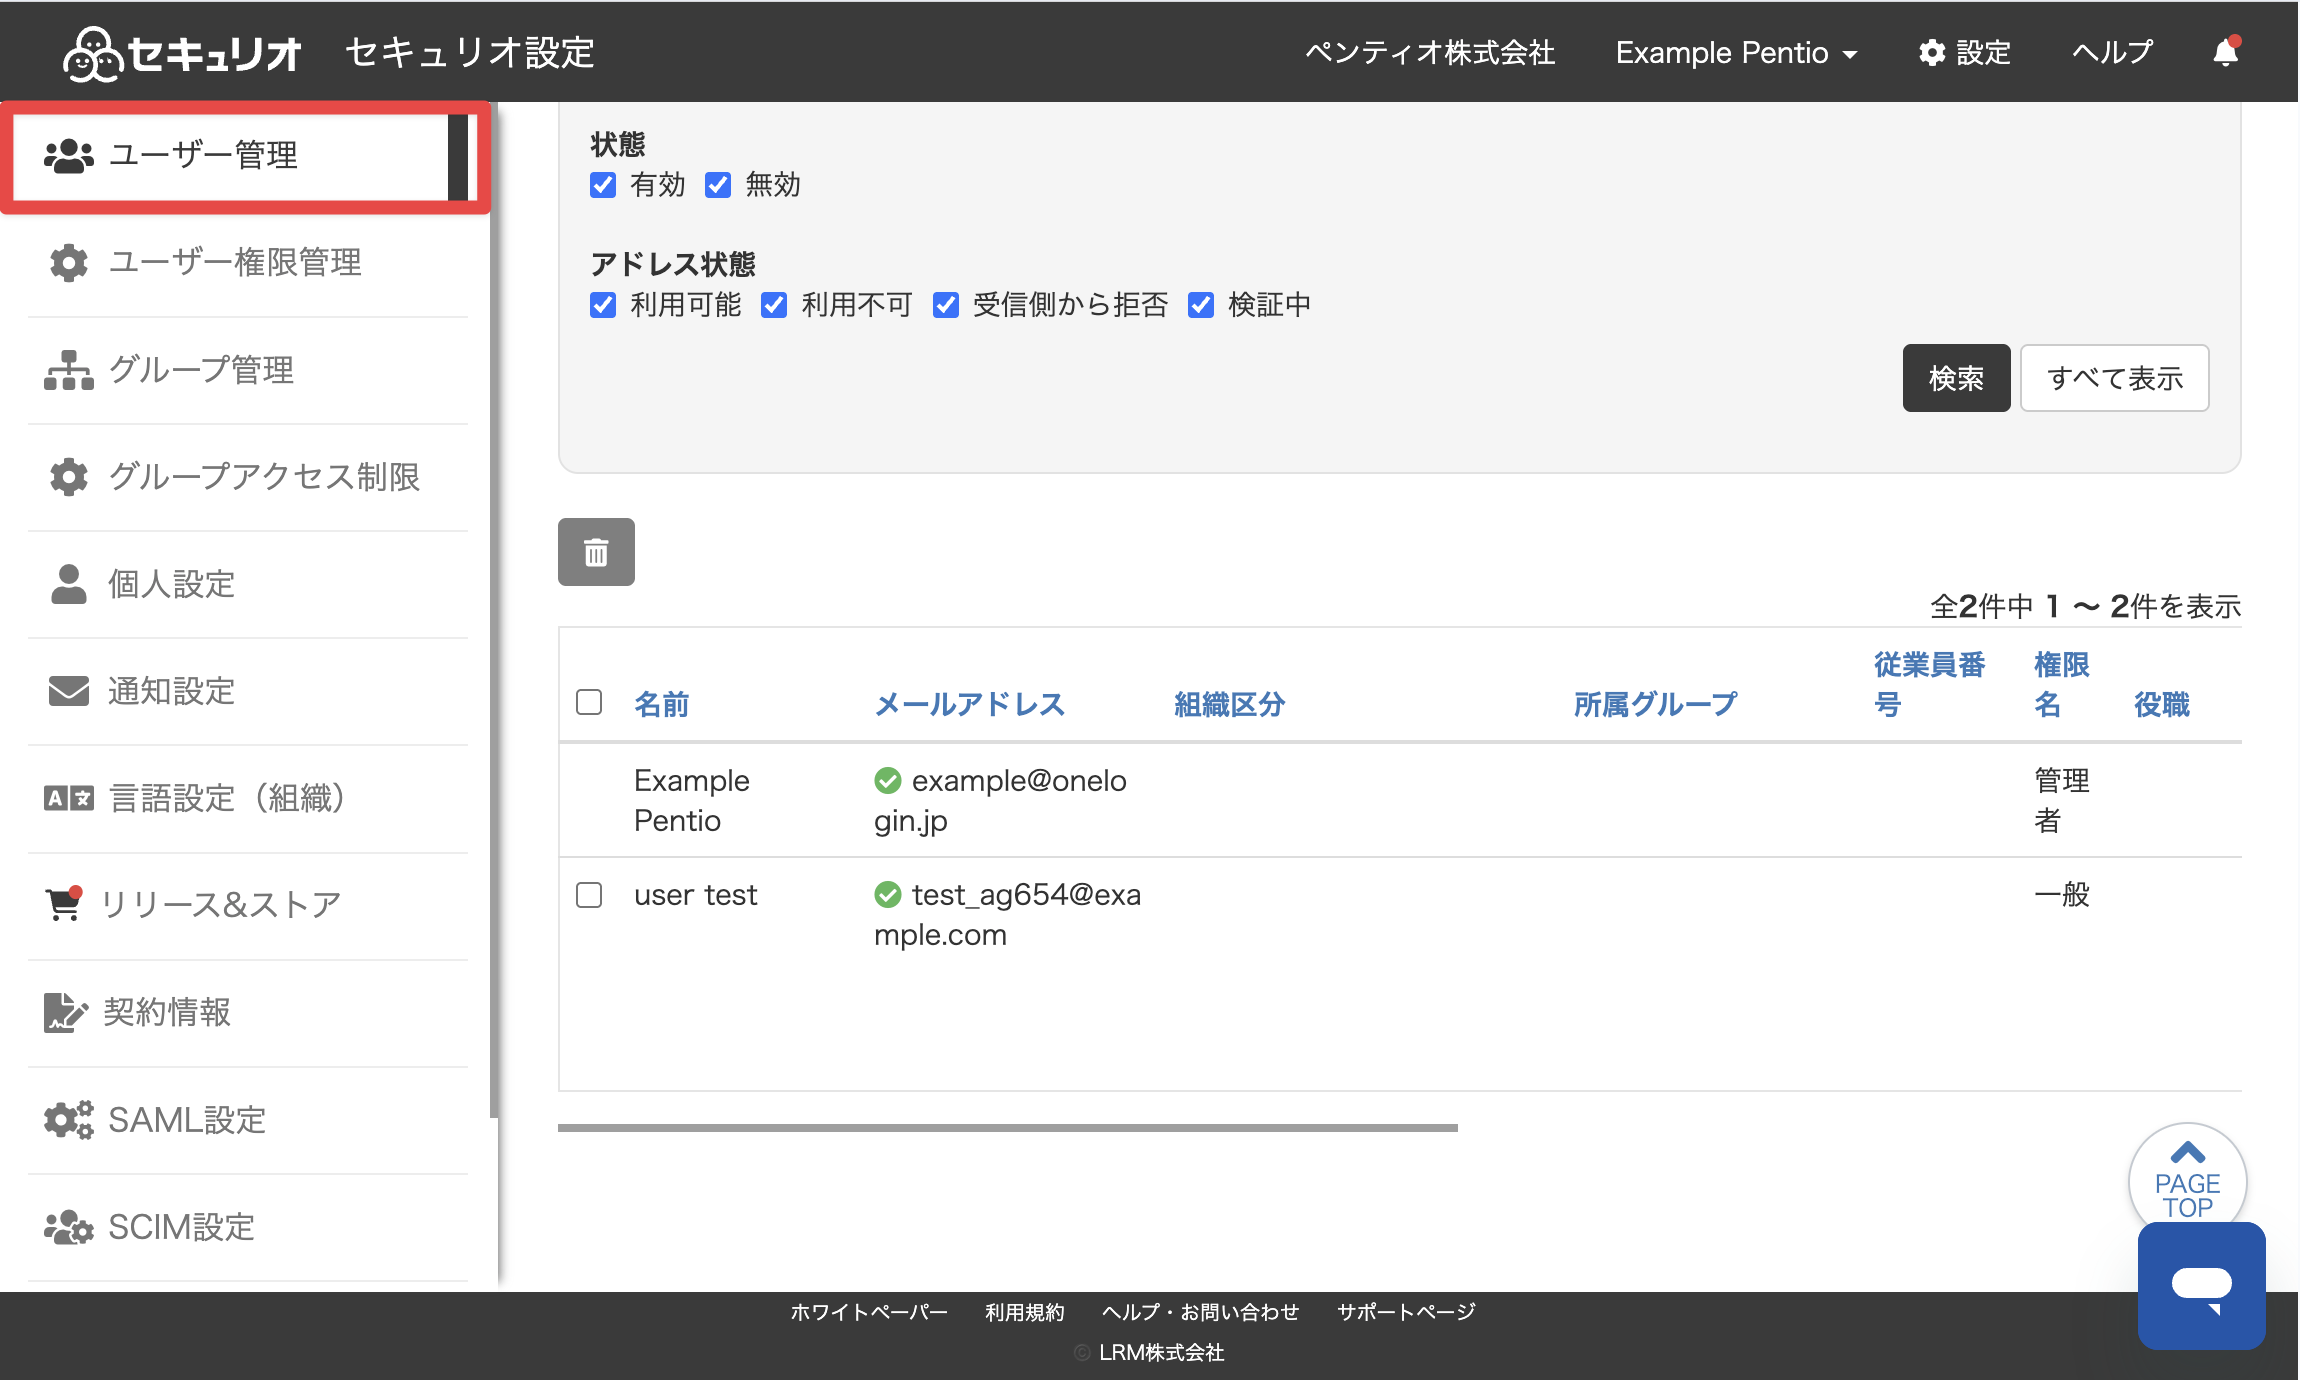Open the chat support widget

[2201, 1285]
